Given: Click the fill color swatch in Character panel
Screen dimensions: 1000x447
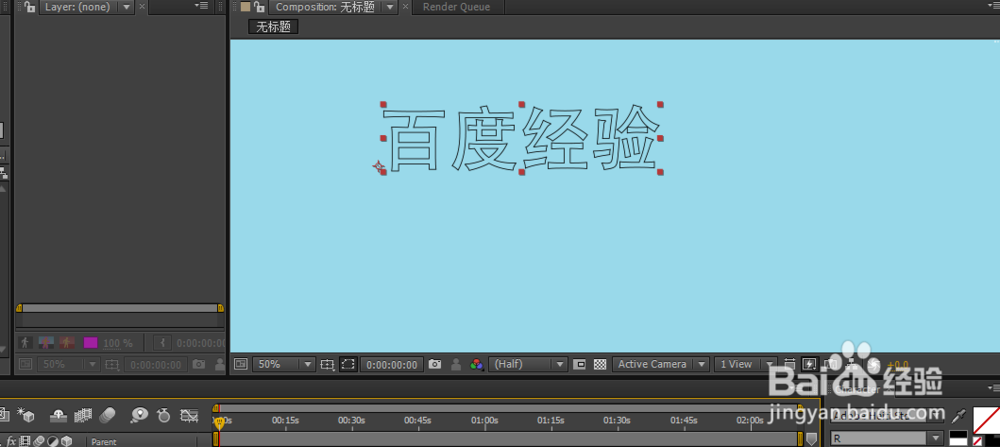Looking at the screenshot, I should [x=986, y=420].
